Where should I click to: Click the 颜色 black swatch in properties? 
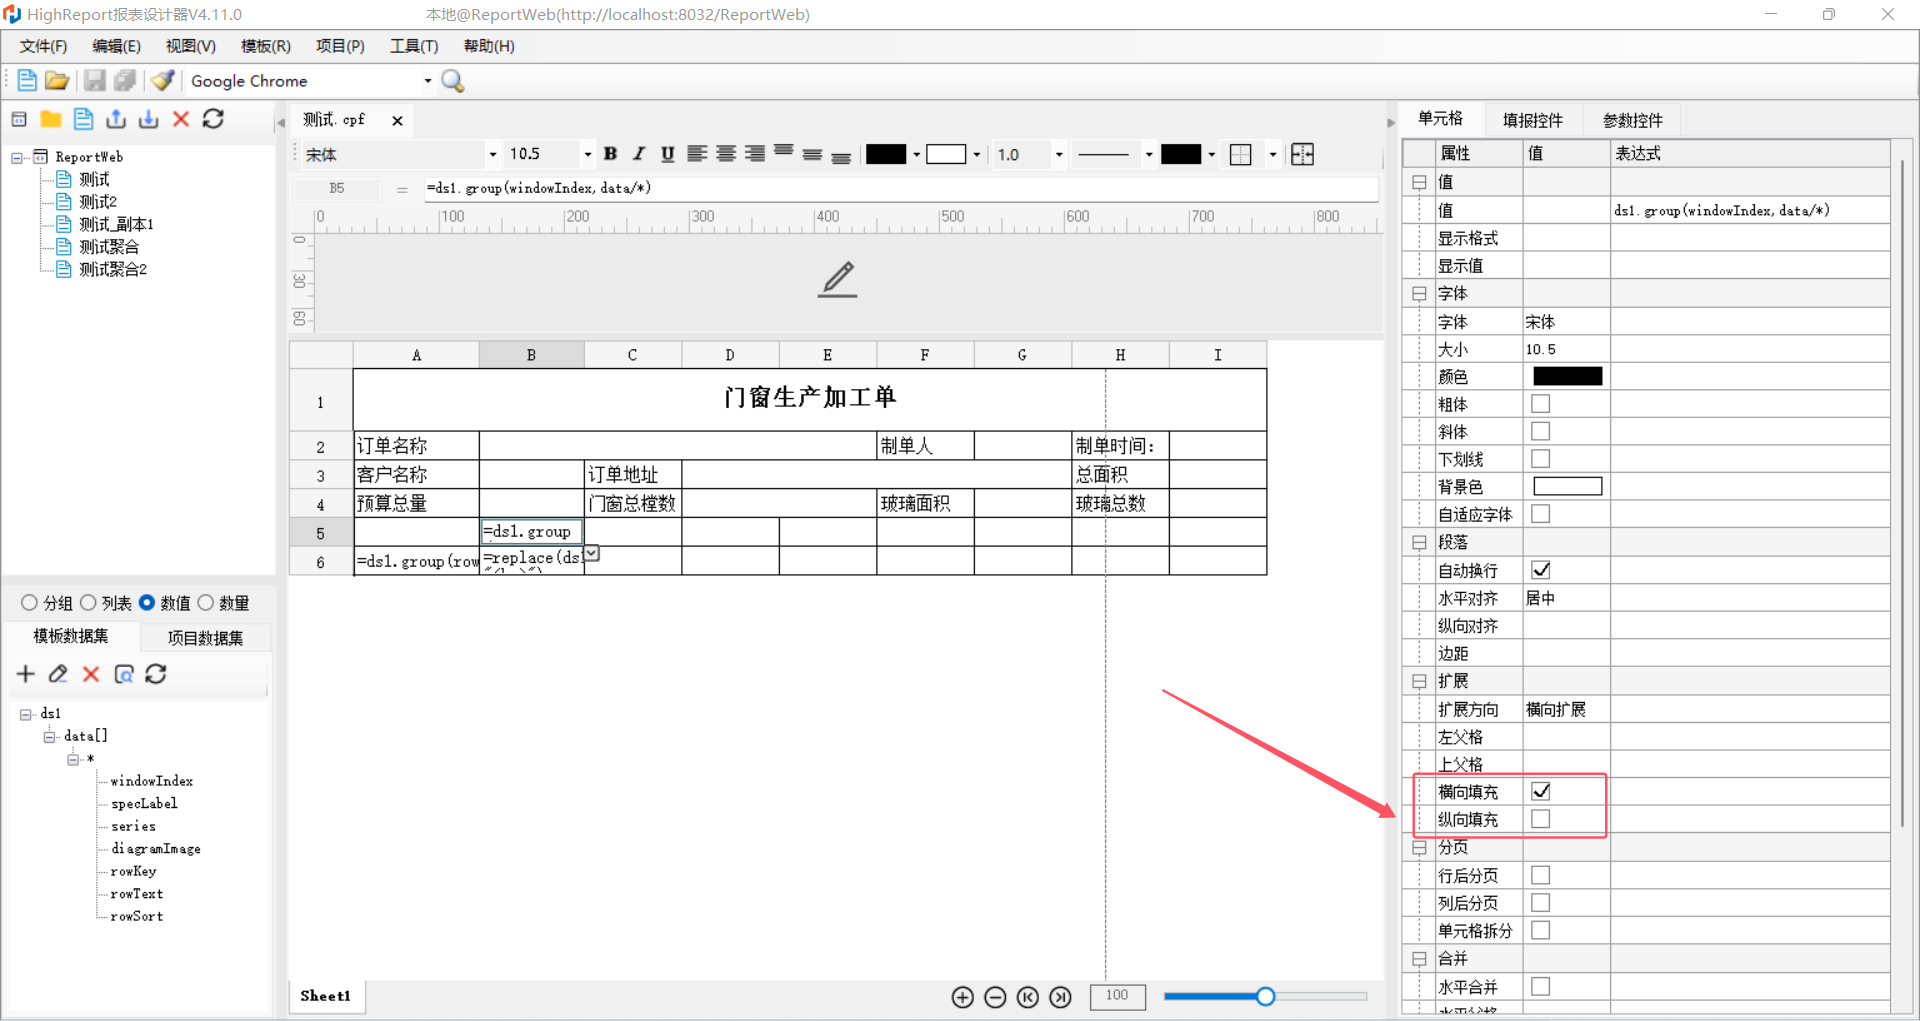[1567, 376]
